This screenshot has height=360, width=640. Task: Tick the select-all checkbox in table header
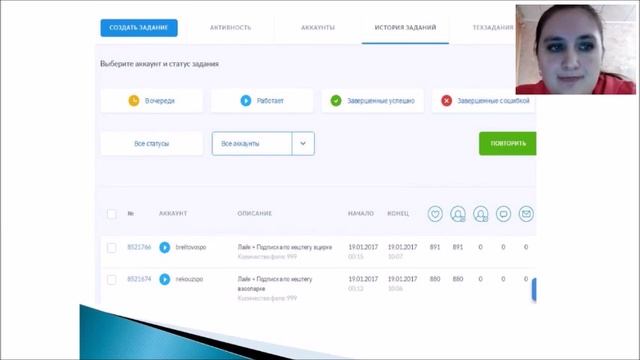point(111,214)
